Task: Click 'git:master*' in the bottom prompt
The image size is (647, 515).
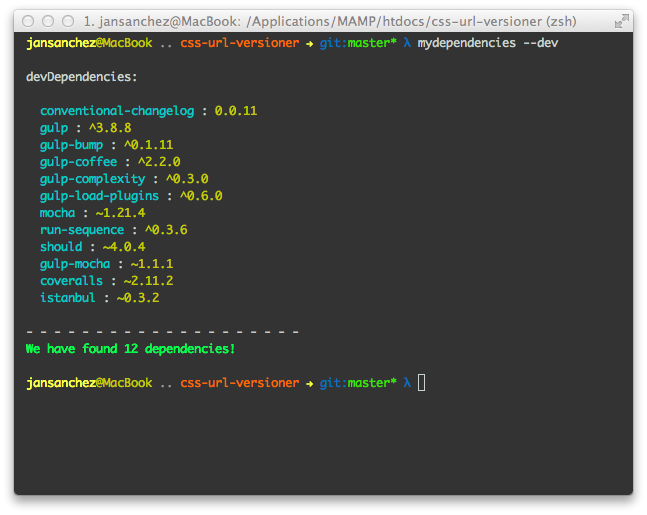Action: pyautogui.click(x=358, y=383)
